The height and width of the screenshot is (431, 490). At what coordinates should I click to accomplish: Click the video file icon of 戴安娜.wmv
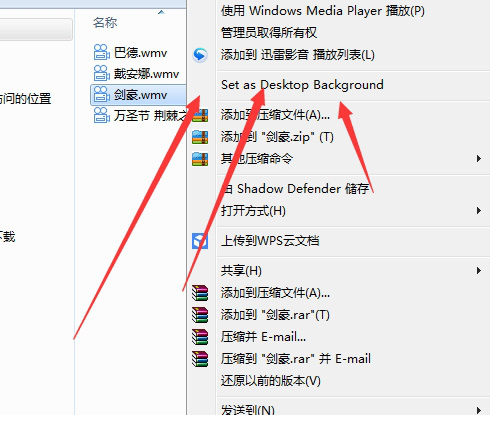coord(101,73)
